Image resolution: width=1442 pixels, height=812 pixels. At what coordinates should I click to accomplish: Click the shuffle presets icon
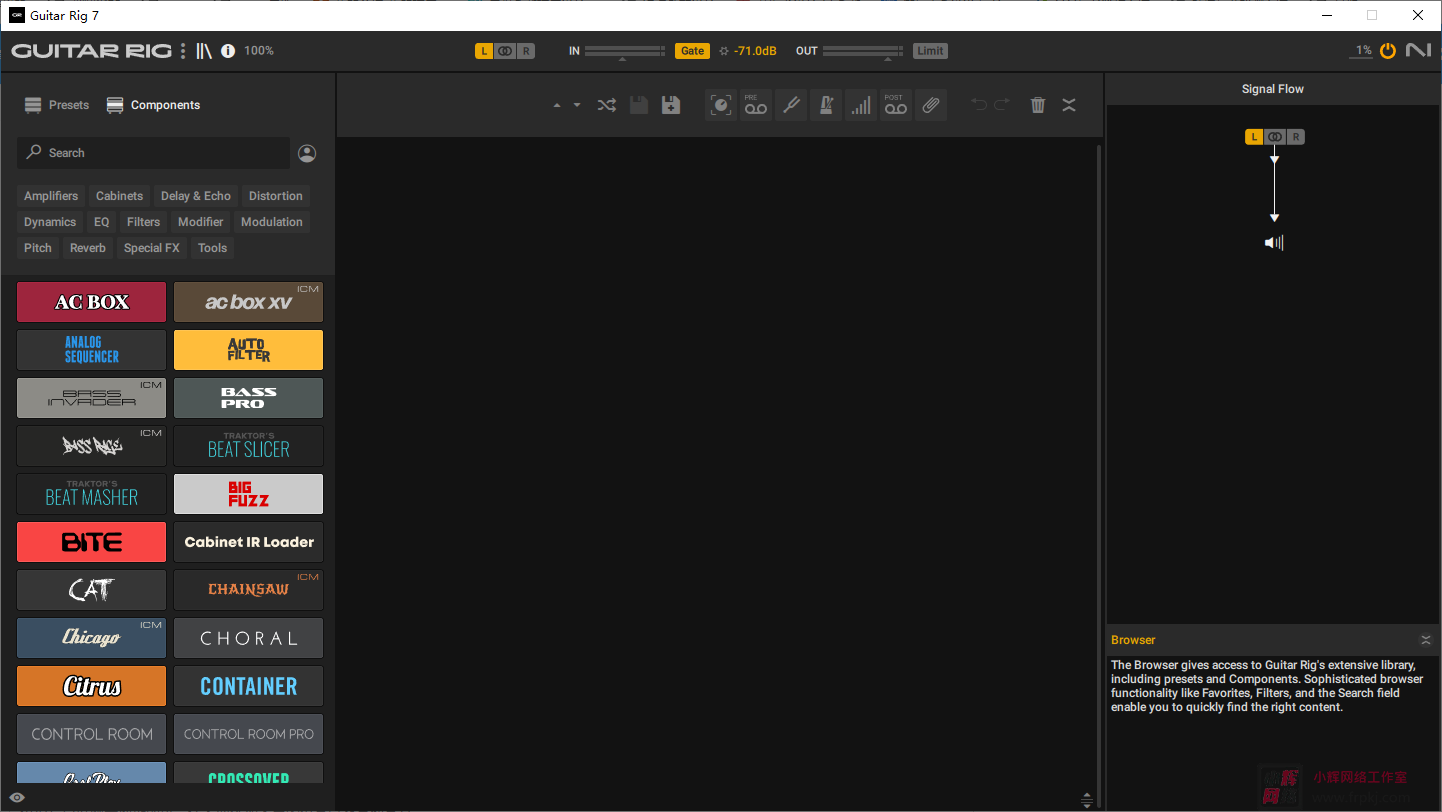[x=606, y=105]
